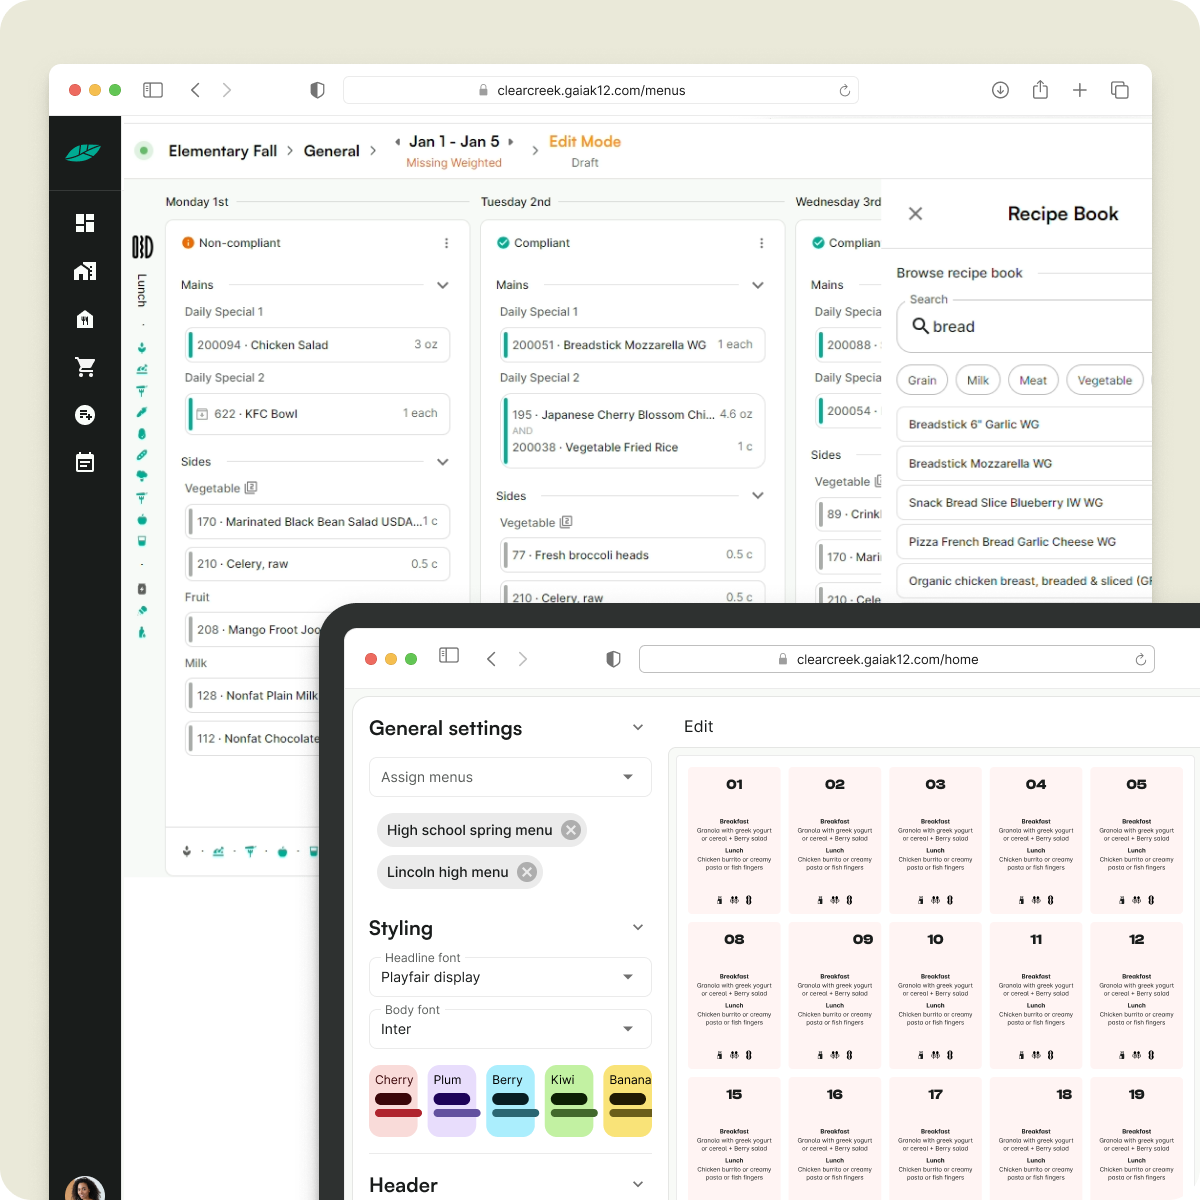This screenshot has width=1200, height=1200.
Task: Click the green leaf app logo
Action: pyautogui.click(x=85, y=154)
